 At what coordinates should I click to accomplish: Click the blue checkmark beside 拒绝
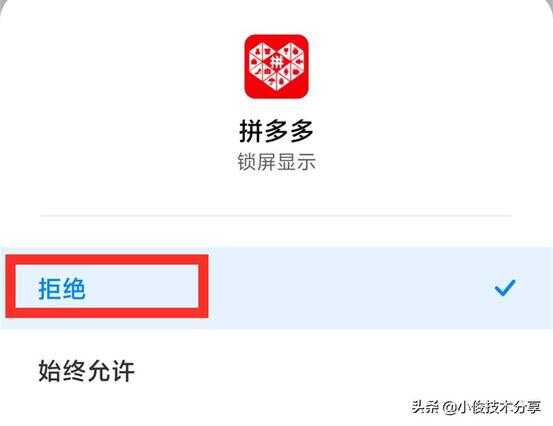[505, 288]
